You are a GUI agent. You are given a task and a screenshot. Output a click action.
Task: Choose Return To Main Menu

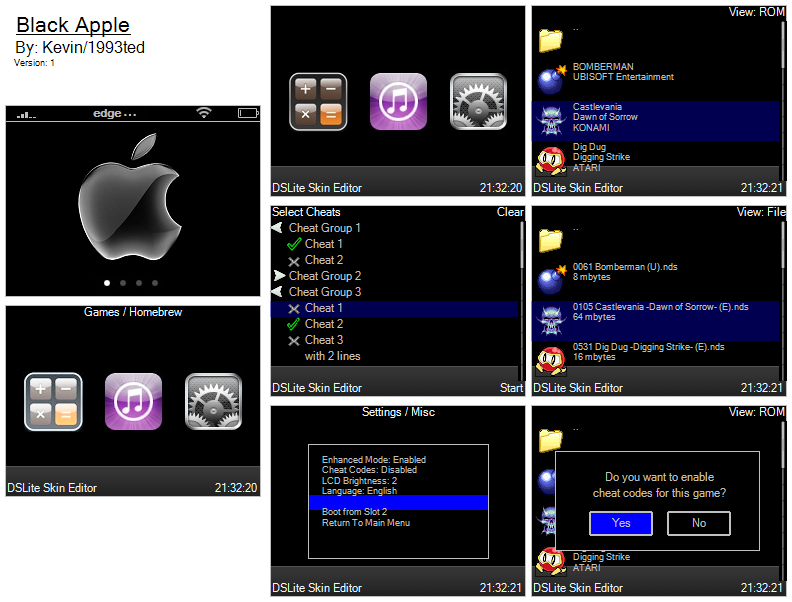pyautogui.click(x=366, y=523)
